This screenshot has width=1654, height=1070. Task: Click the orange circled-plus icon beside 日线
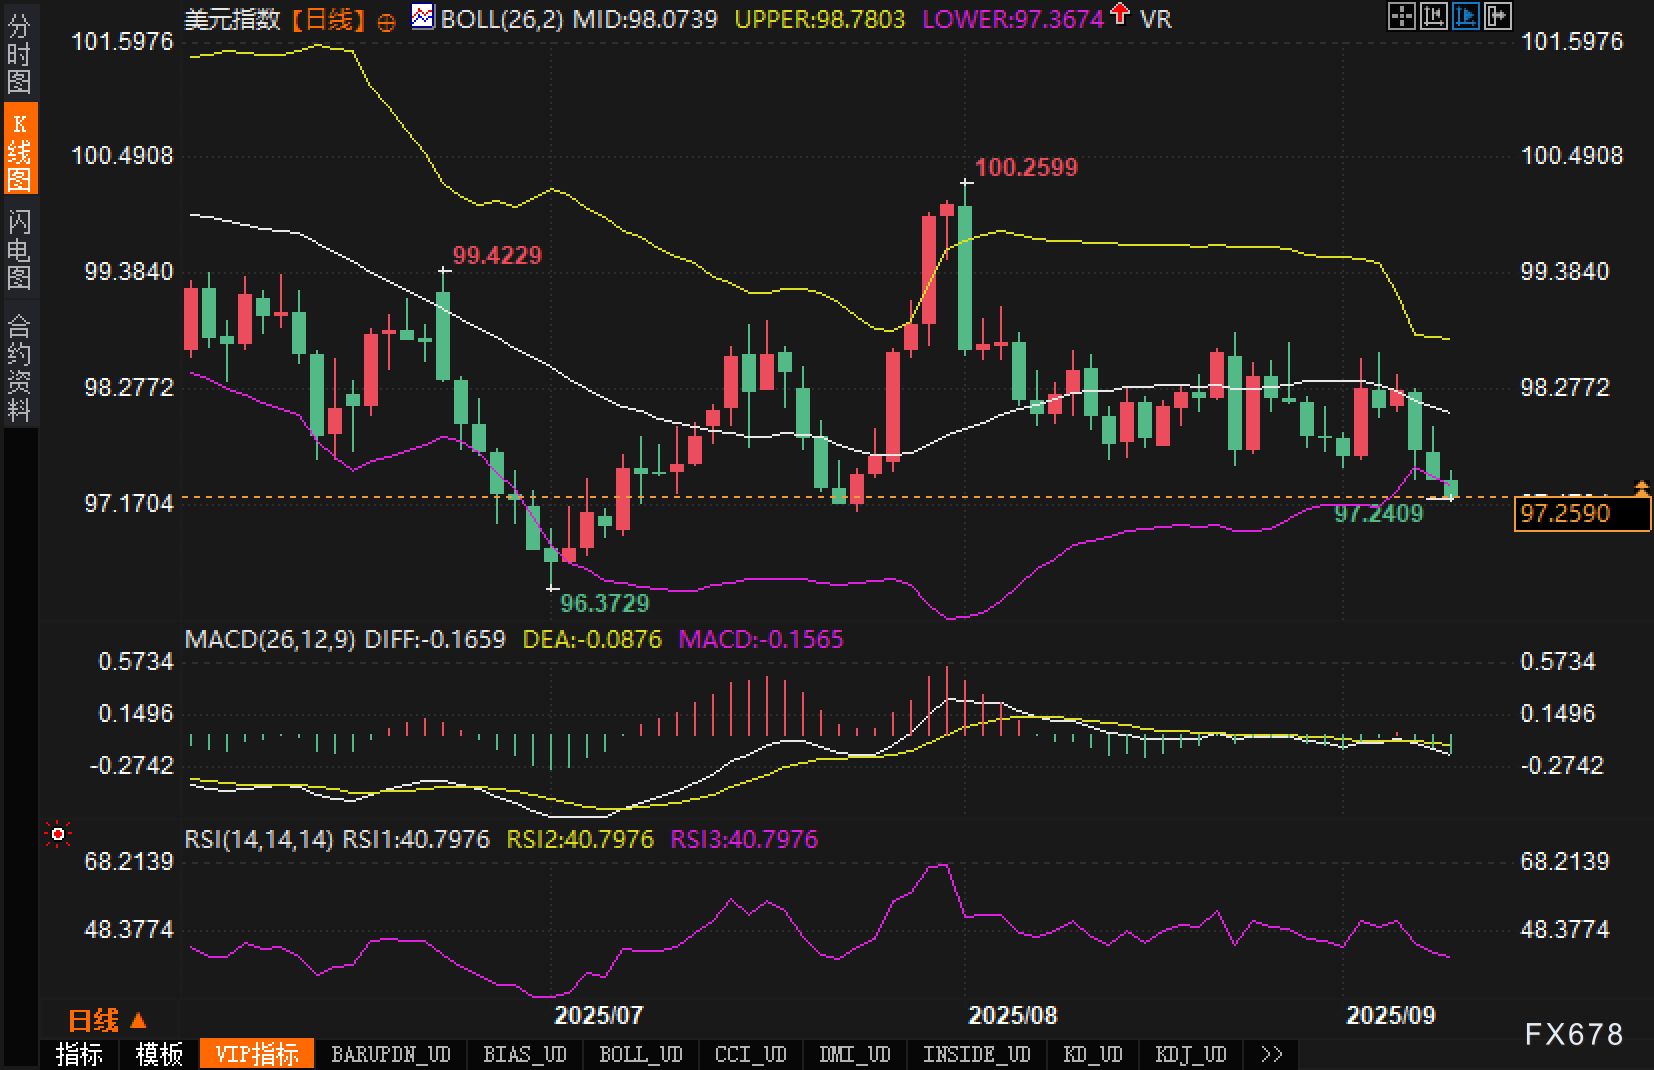point(387,22)
